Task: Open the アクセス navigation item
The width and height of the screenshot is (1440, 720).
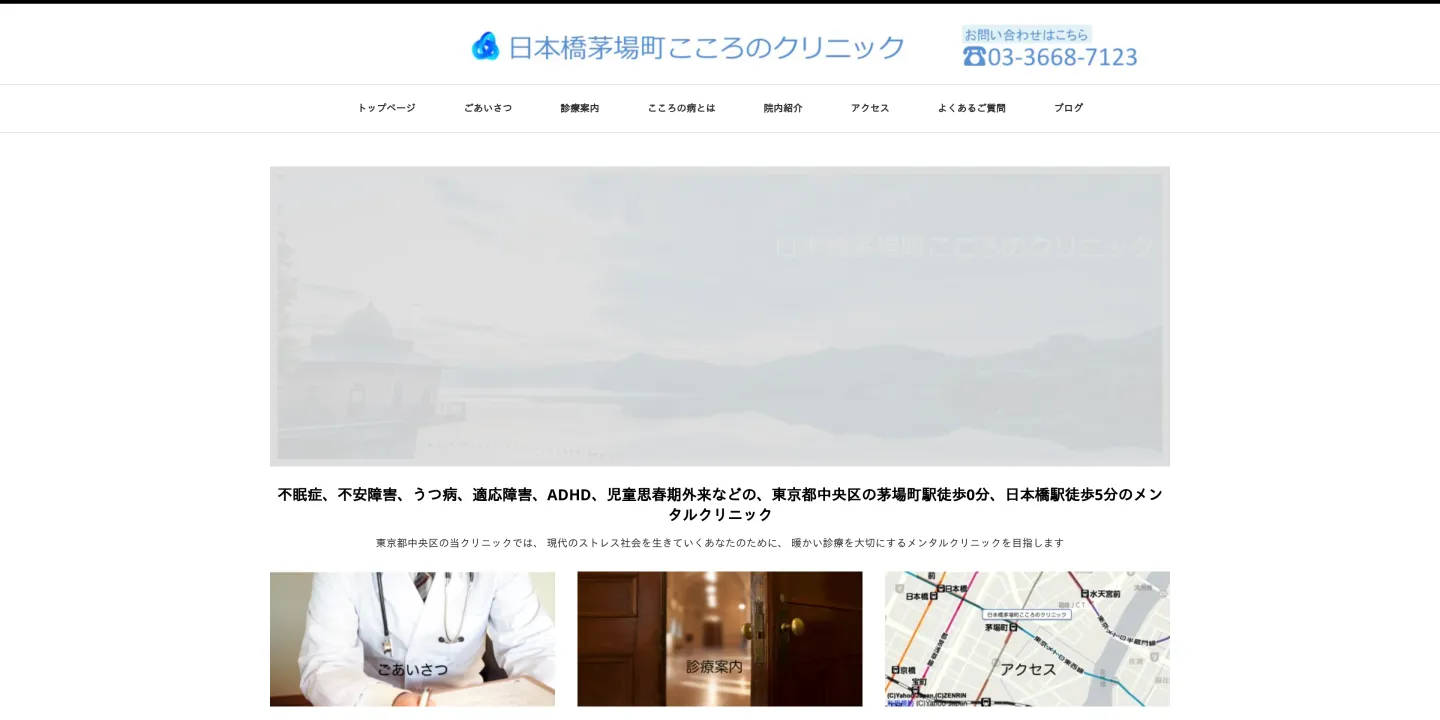Action: tap(869, 108)
